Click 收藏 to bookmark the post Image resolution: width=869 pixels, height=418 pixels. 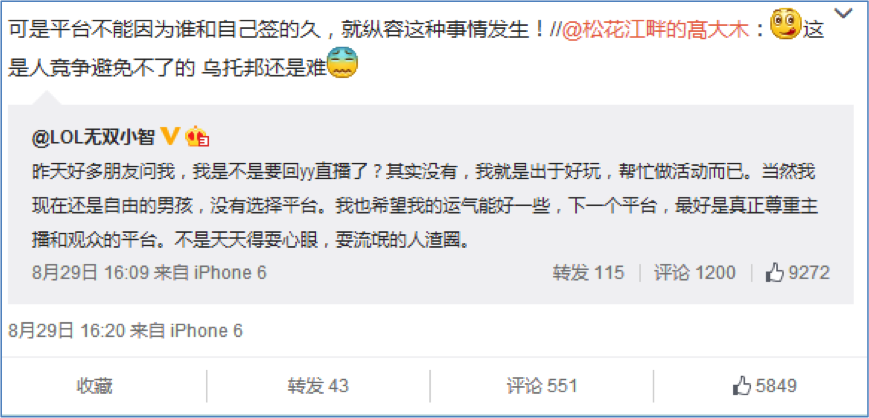(x=94, y=386)
